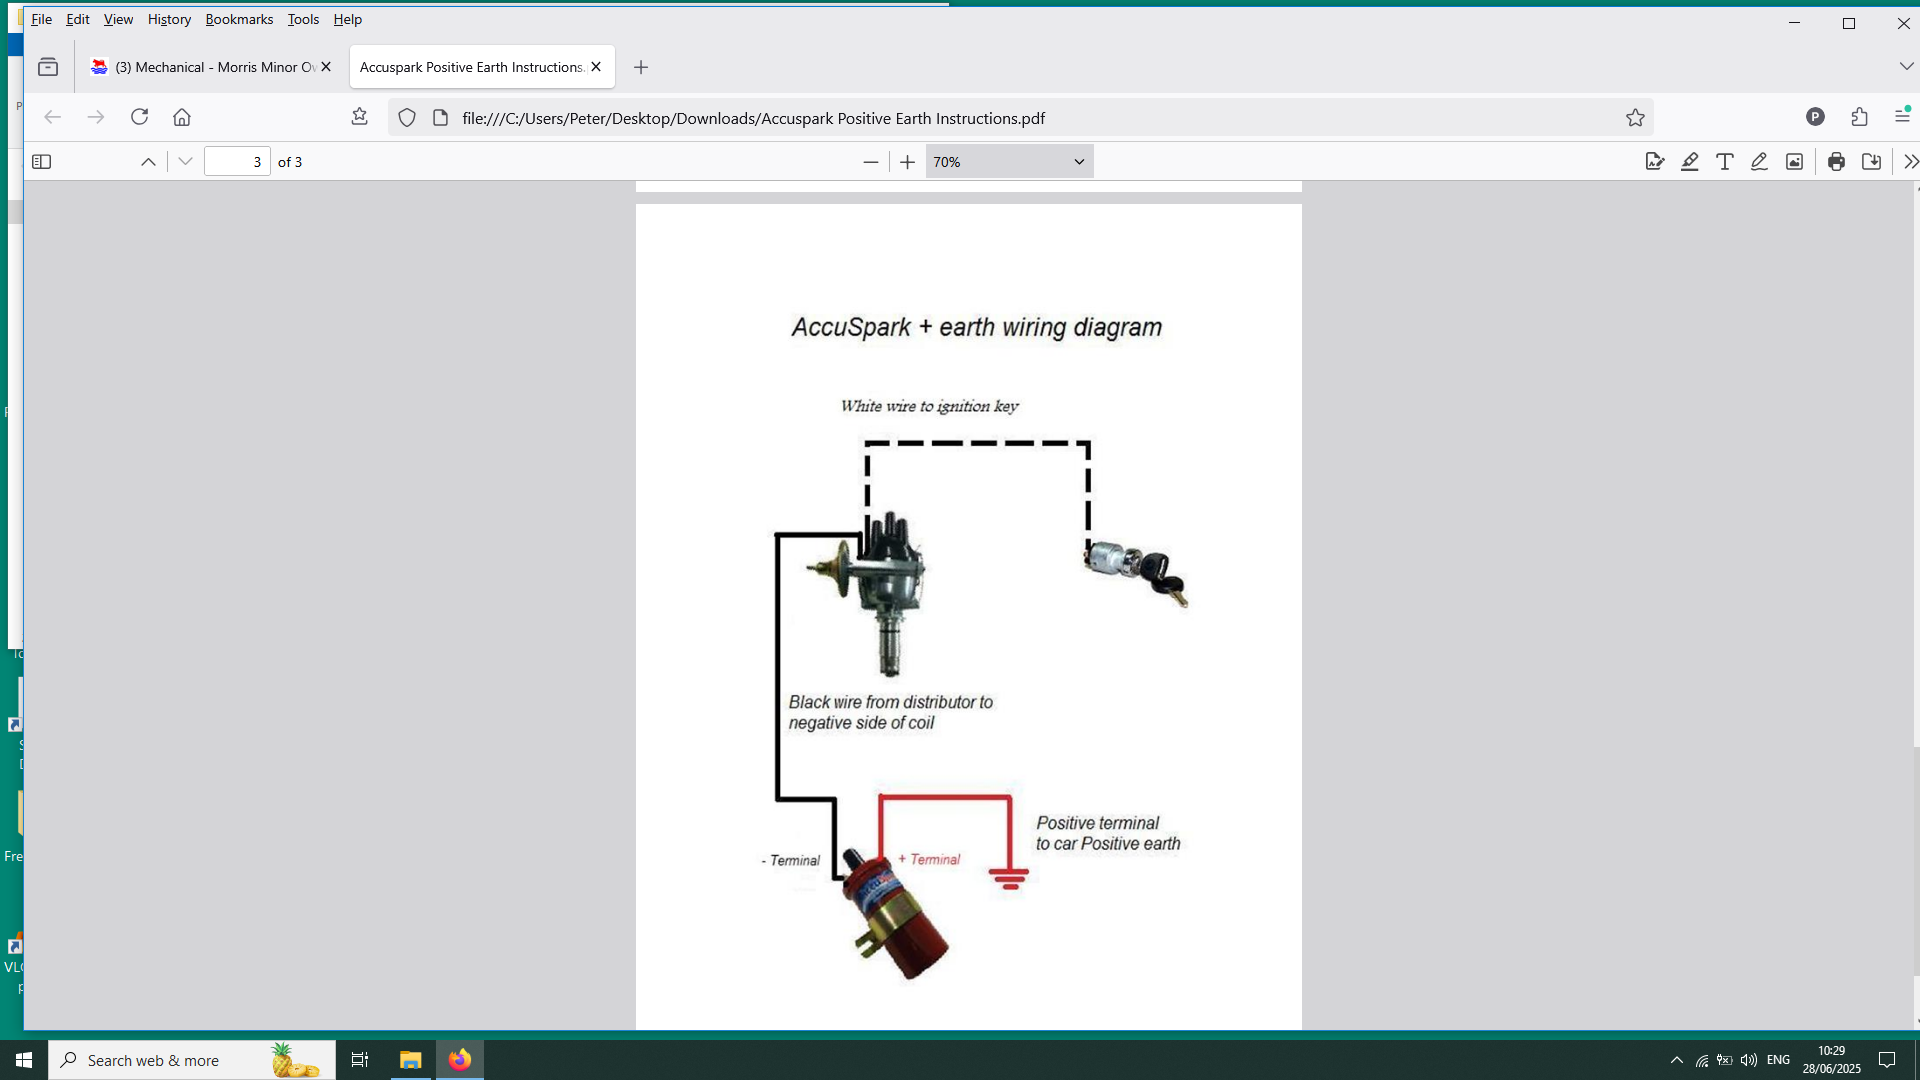Zoom in the PDF document
This screenshot has height=1080, width=1920.
coord(907,162)
